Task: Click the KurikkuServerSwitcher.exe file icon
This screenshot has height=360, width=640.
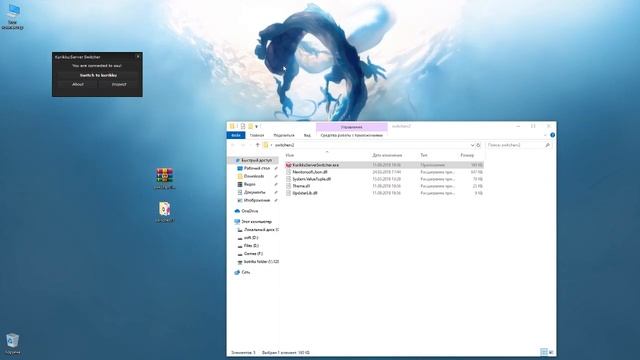Action: pyautogui.click(x=288, y=165)
